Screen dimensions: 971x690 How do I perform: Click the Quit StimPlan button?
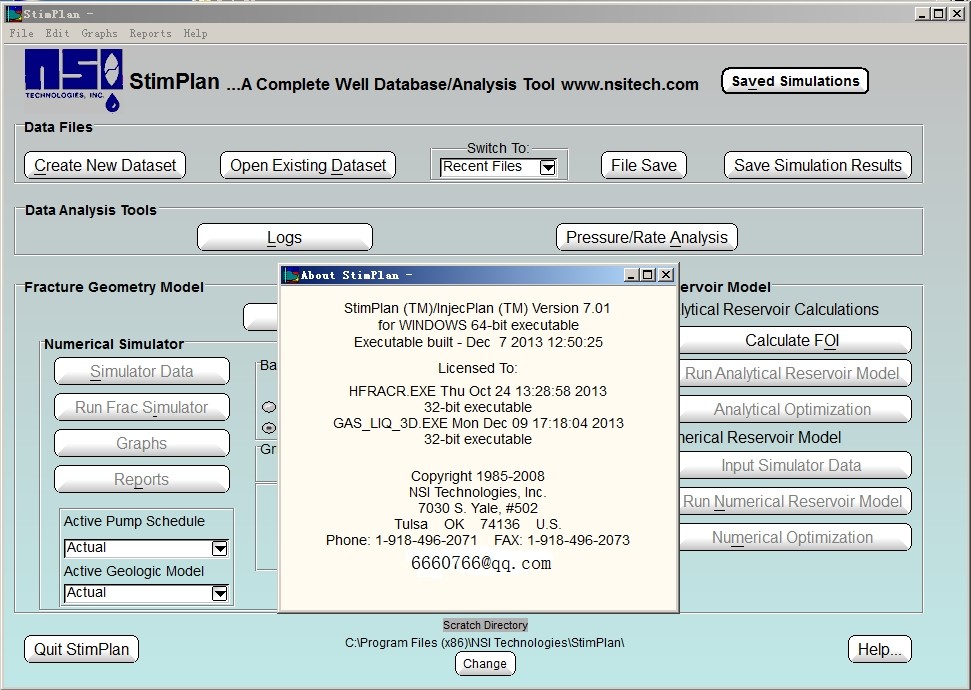tap(81, 649)
